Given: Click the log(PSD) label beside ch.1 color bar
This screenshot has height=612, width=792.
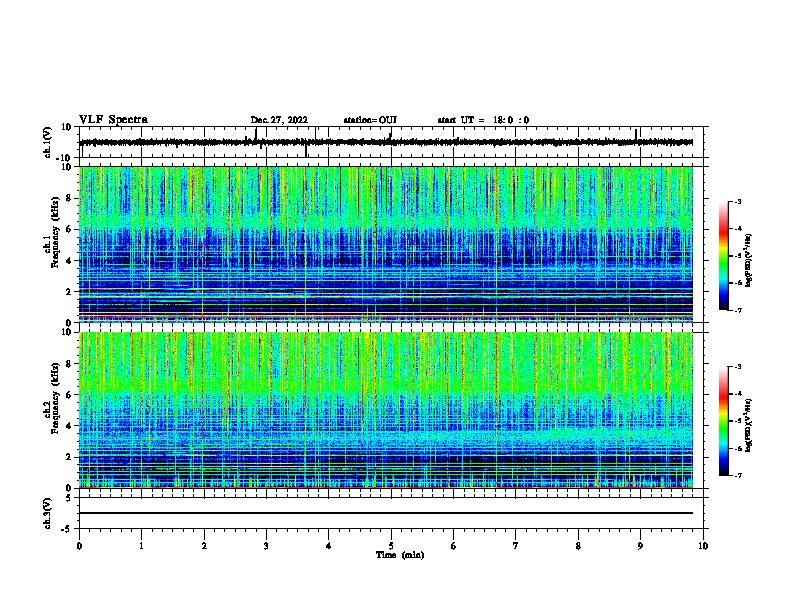Looking at the screenshot, I should point(748,261).
